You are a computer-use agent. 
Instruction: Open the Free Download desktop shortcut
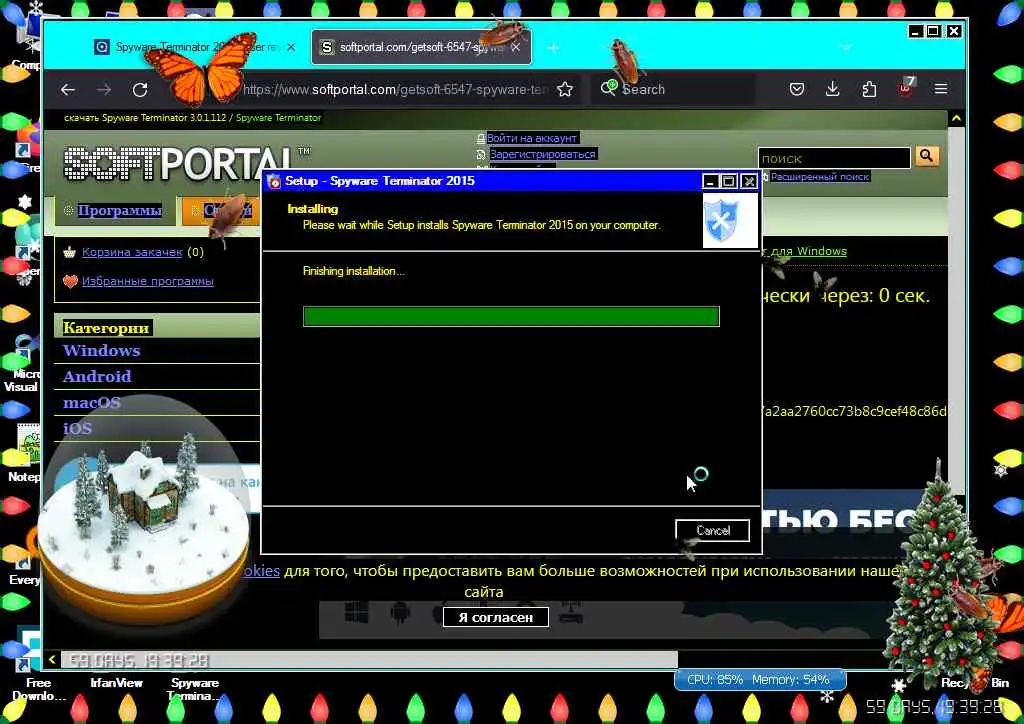pyautogui.click(x=39, y=688)
